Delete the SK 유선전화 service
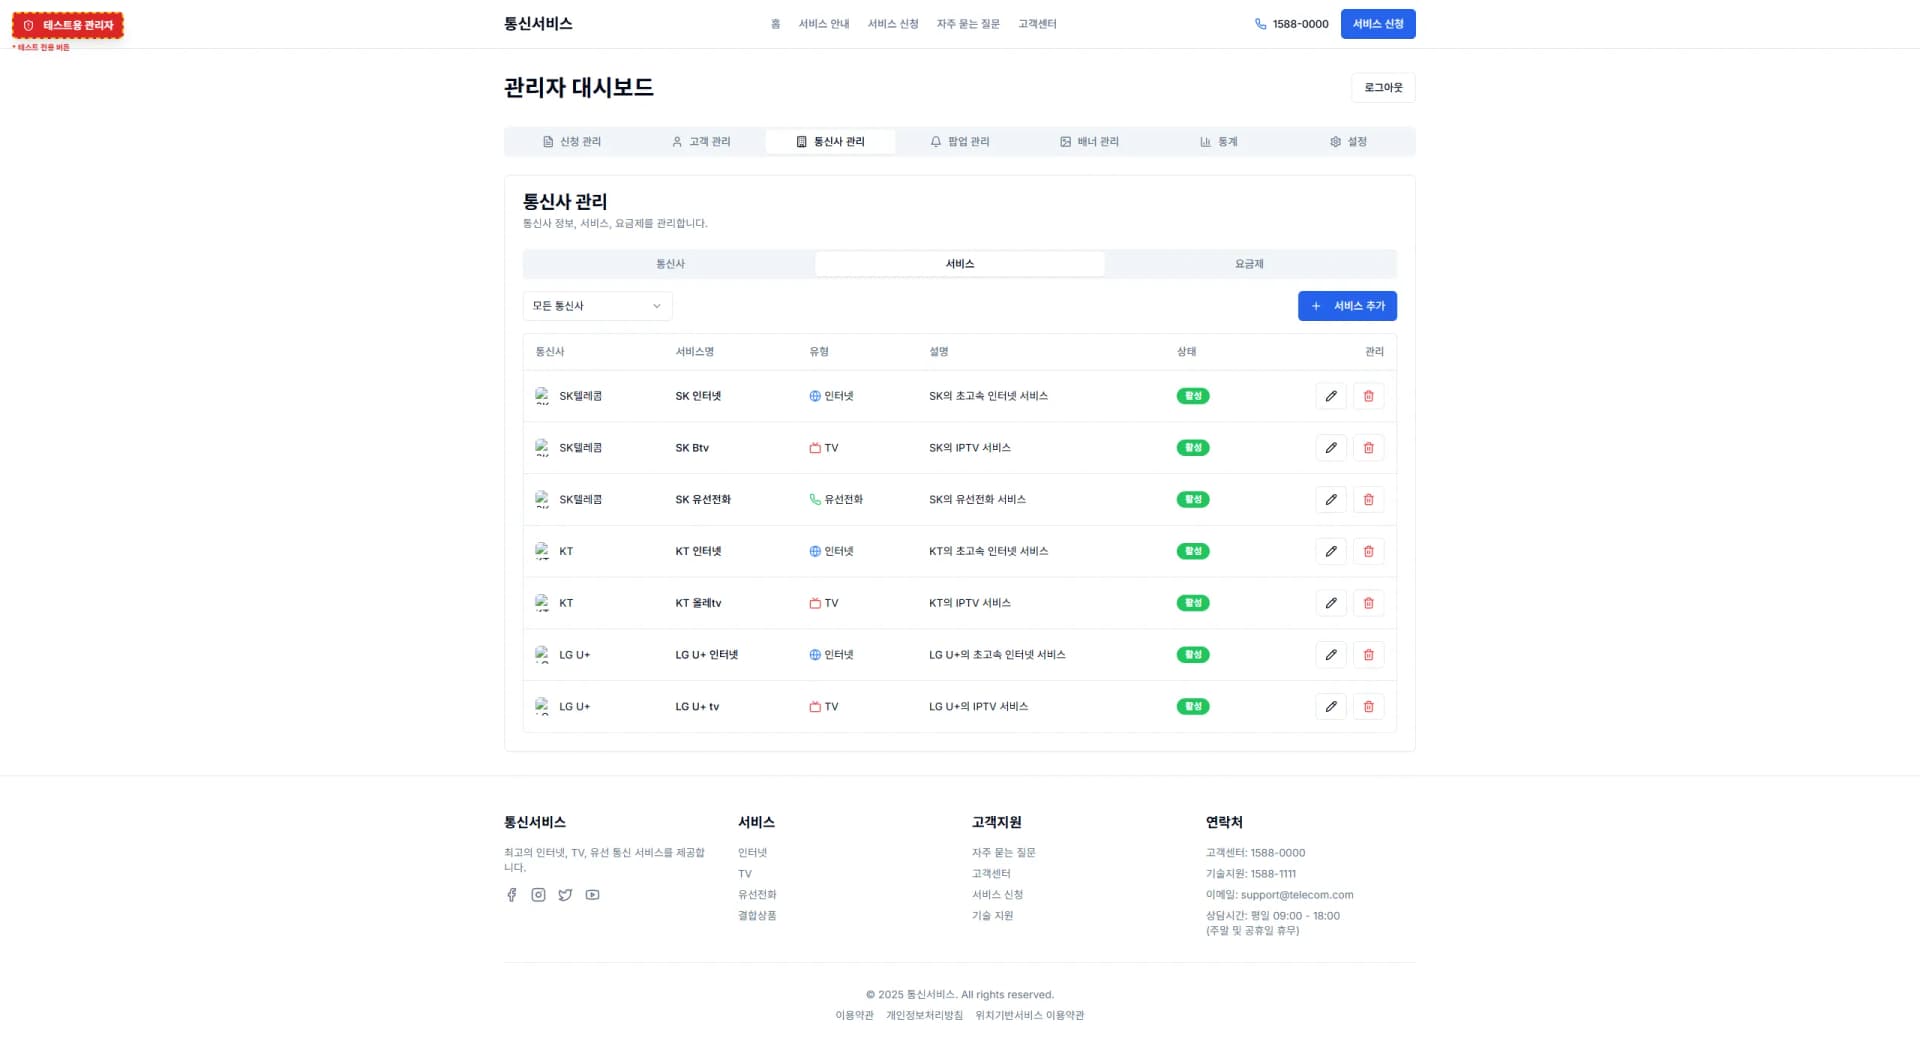Image resolution: width=1920 pixels, height=1059 pixels. [1368, 500]
